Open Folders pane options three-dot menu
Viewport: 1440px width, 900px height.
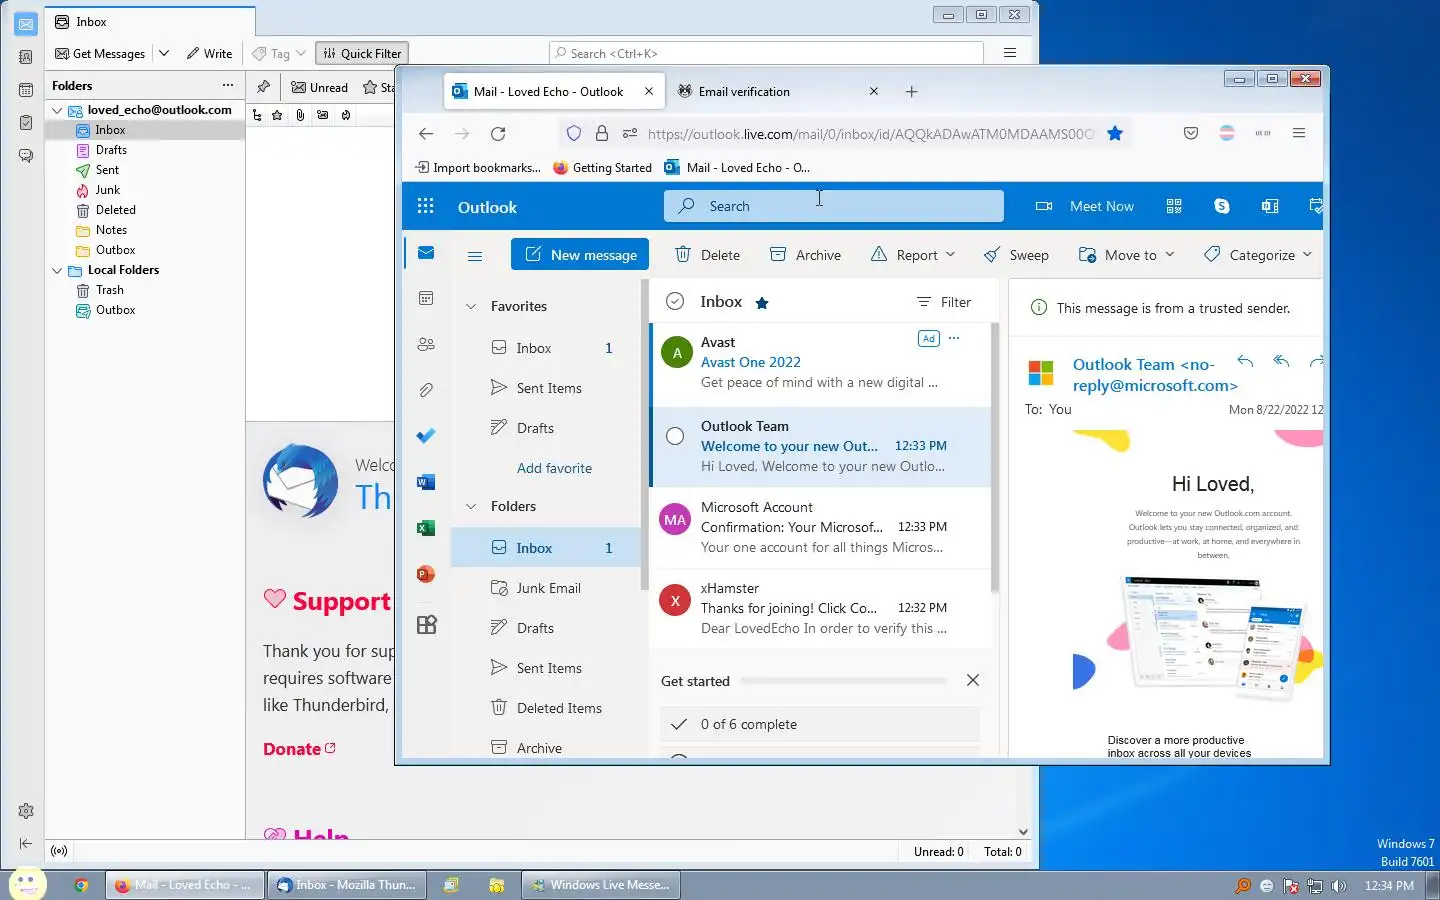pos(227,86)
